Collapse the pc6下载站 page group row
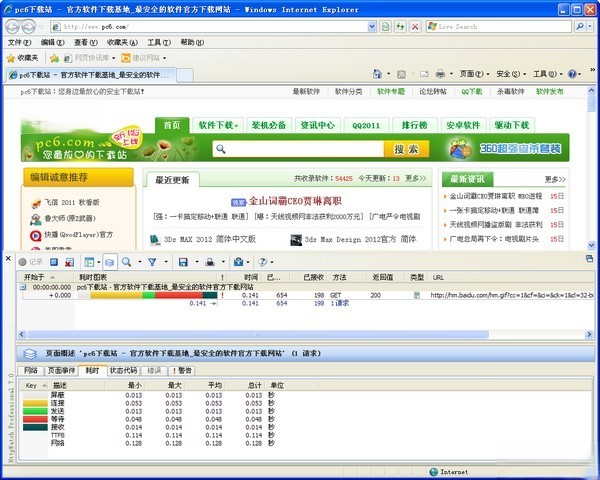Screen dimensions: 600x480 pyautogui.click(x=23, y=287)
